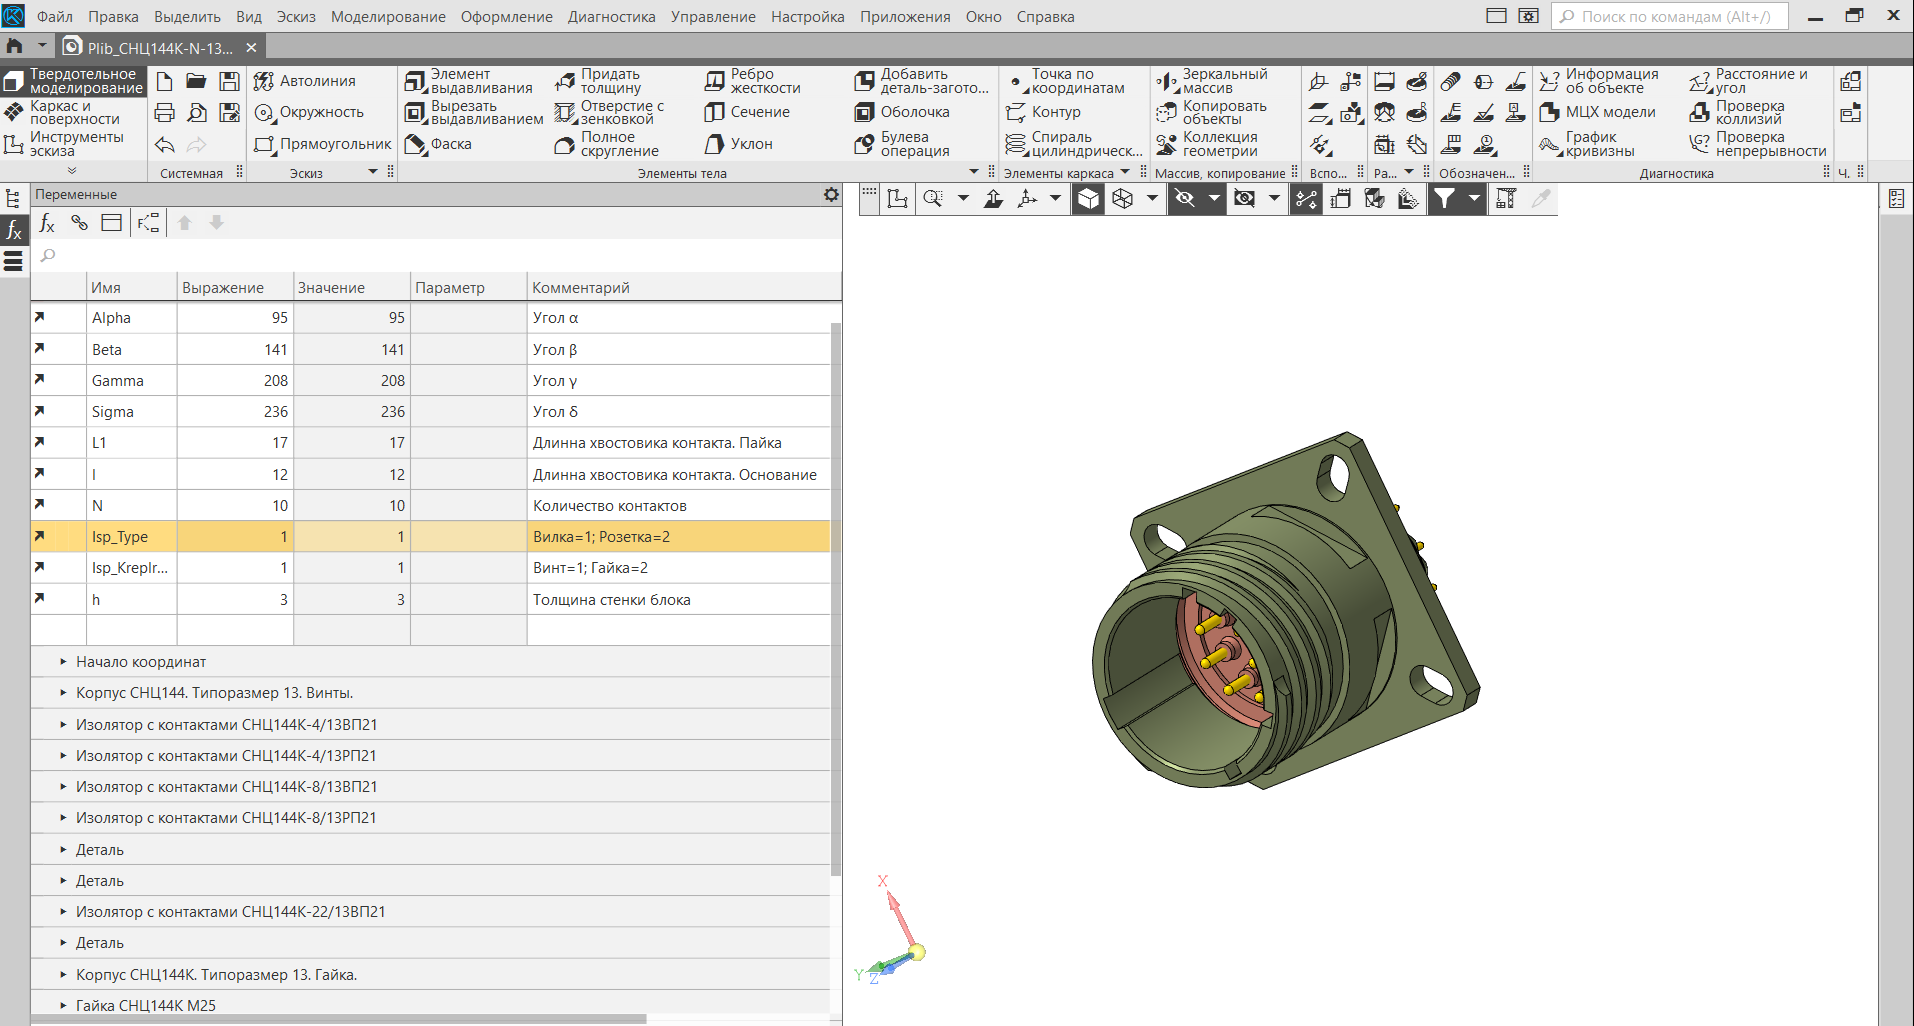Select the Chamfer (Фаска) tool

tap(438, 144)
